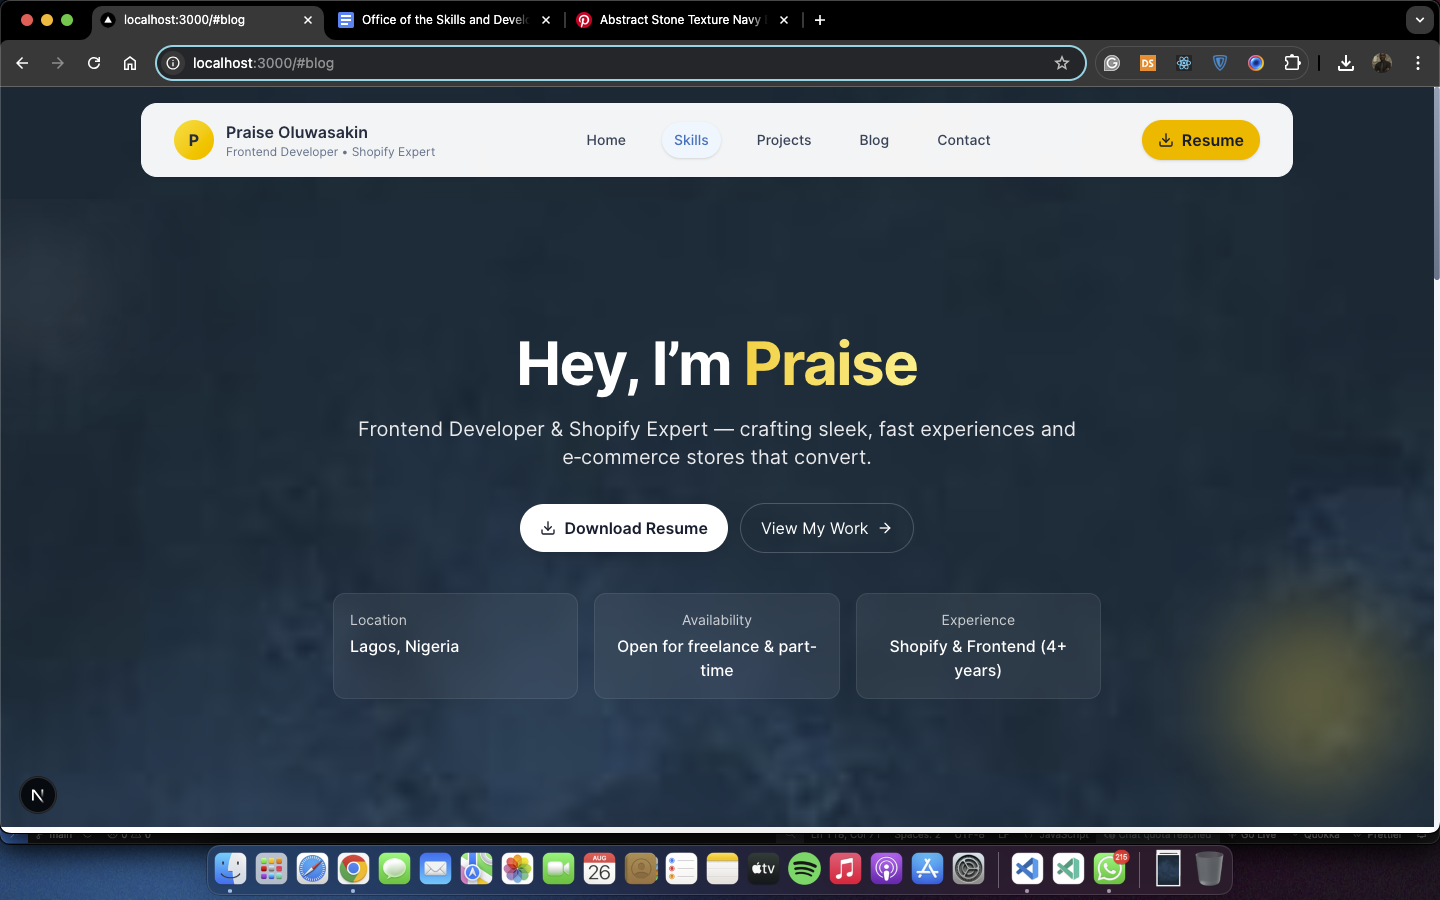Open Spotify from the dock
The height and width of the screenshot is (900, 1440).
[x=804, y=869]
